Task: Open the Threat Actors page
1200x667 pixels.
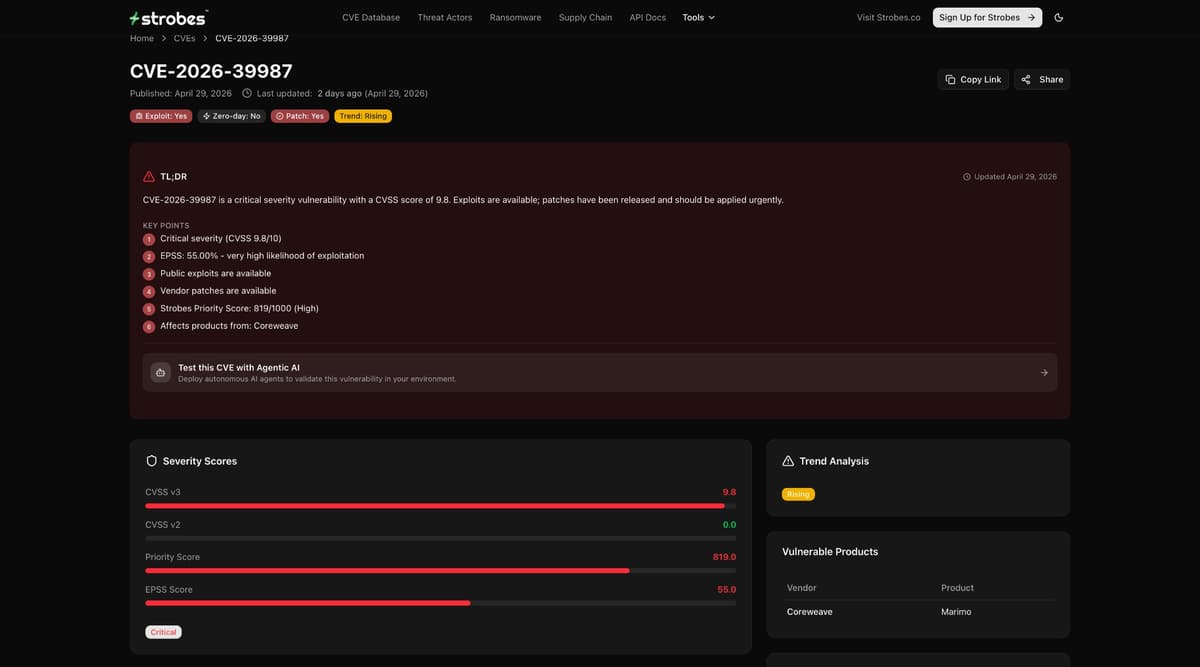Action: 445,17
